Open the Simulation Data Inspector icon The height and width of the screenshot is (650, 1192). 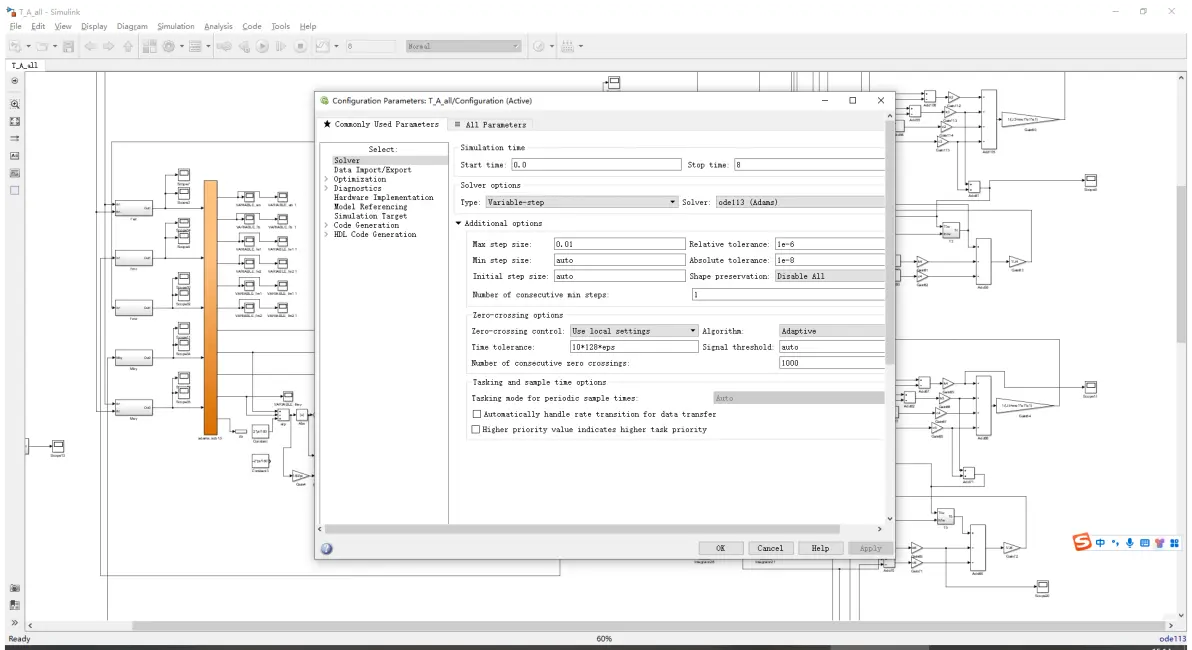pos(322,46)
